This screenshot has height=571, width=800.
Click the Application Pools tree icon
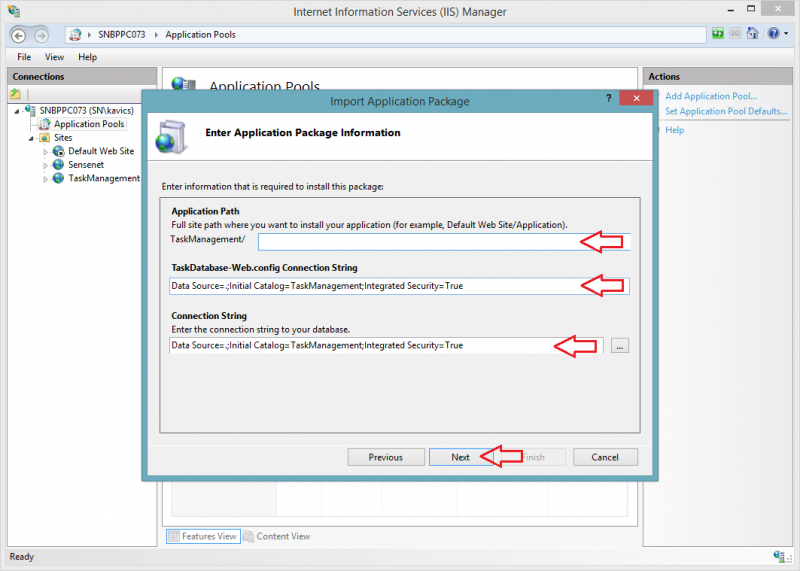(45, 124)
